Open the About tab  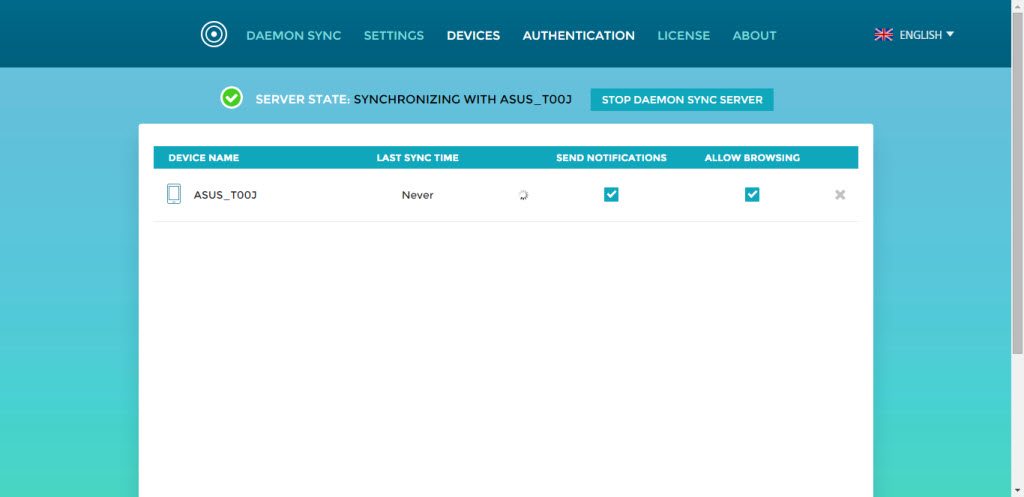(754, 35)
